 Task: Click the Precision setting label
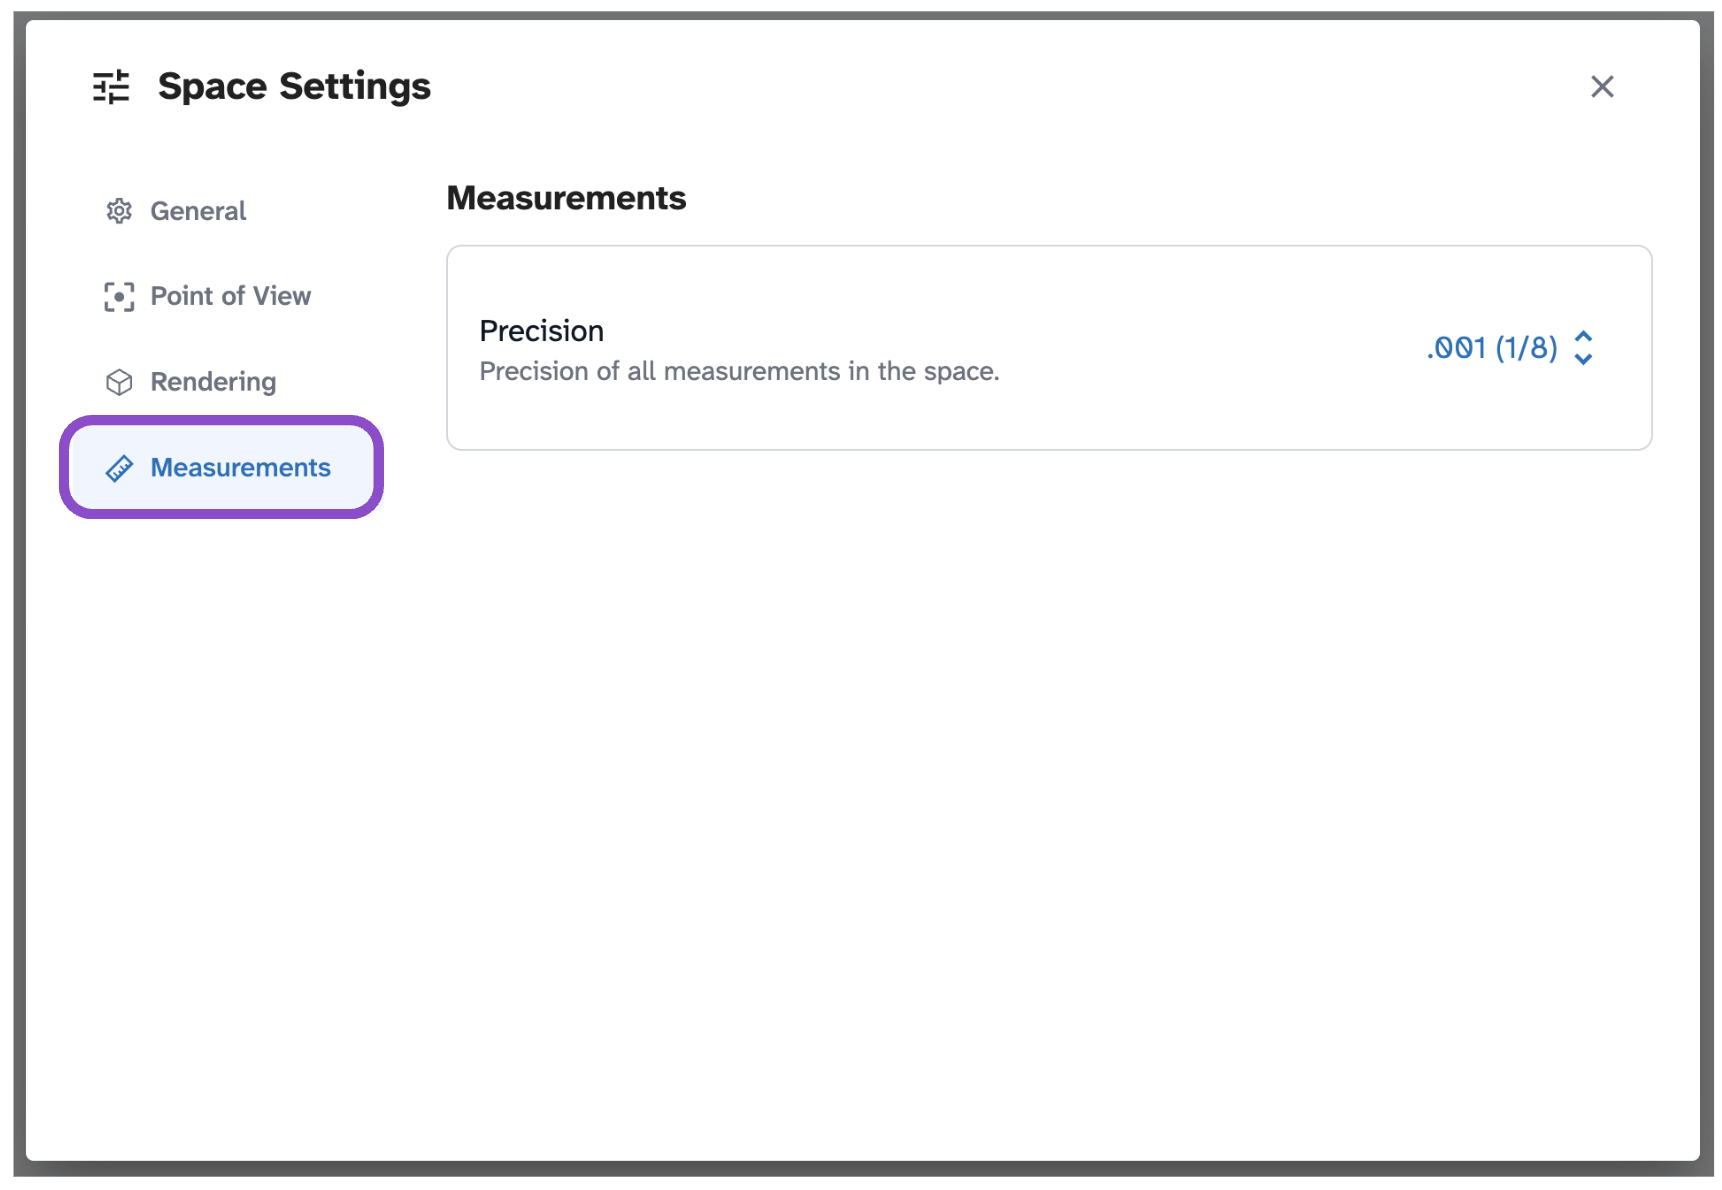(x=541, y=331)
